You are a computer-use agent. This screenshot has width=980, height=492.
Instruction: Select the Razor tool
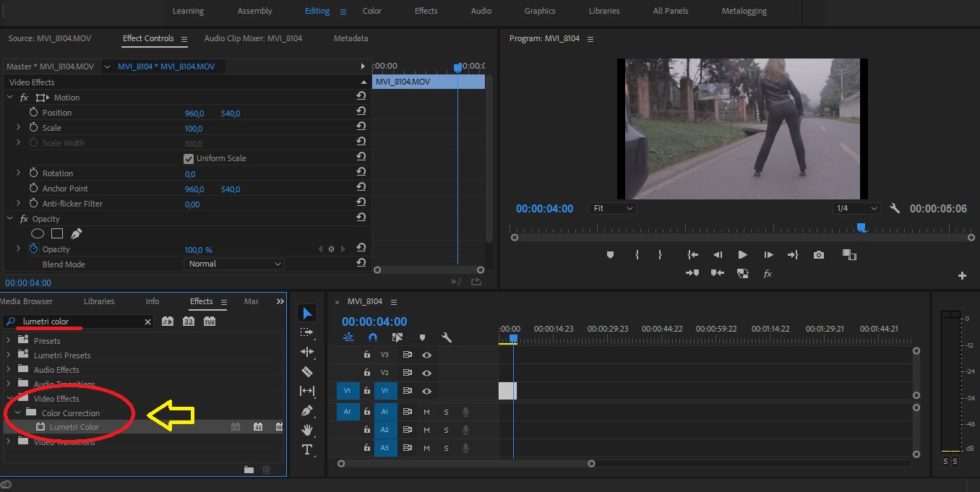307,371
